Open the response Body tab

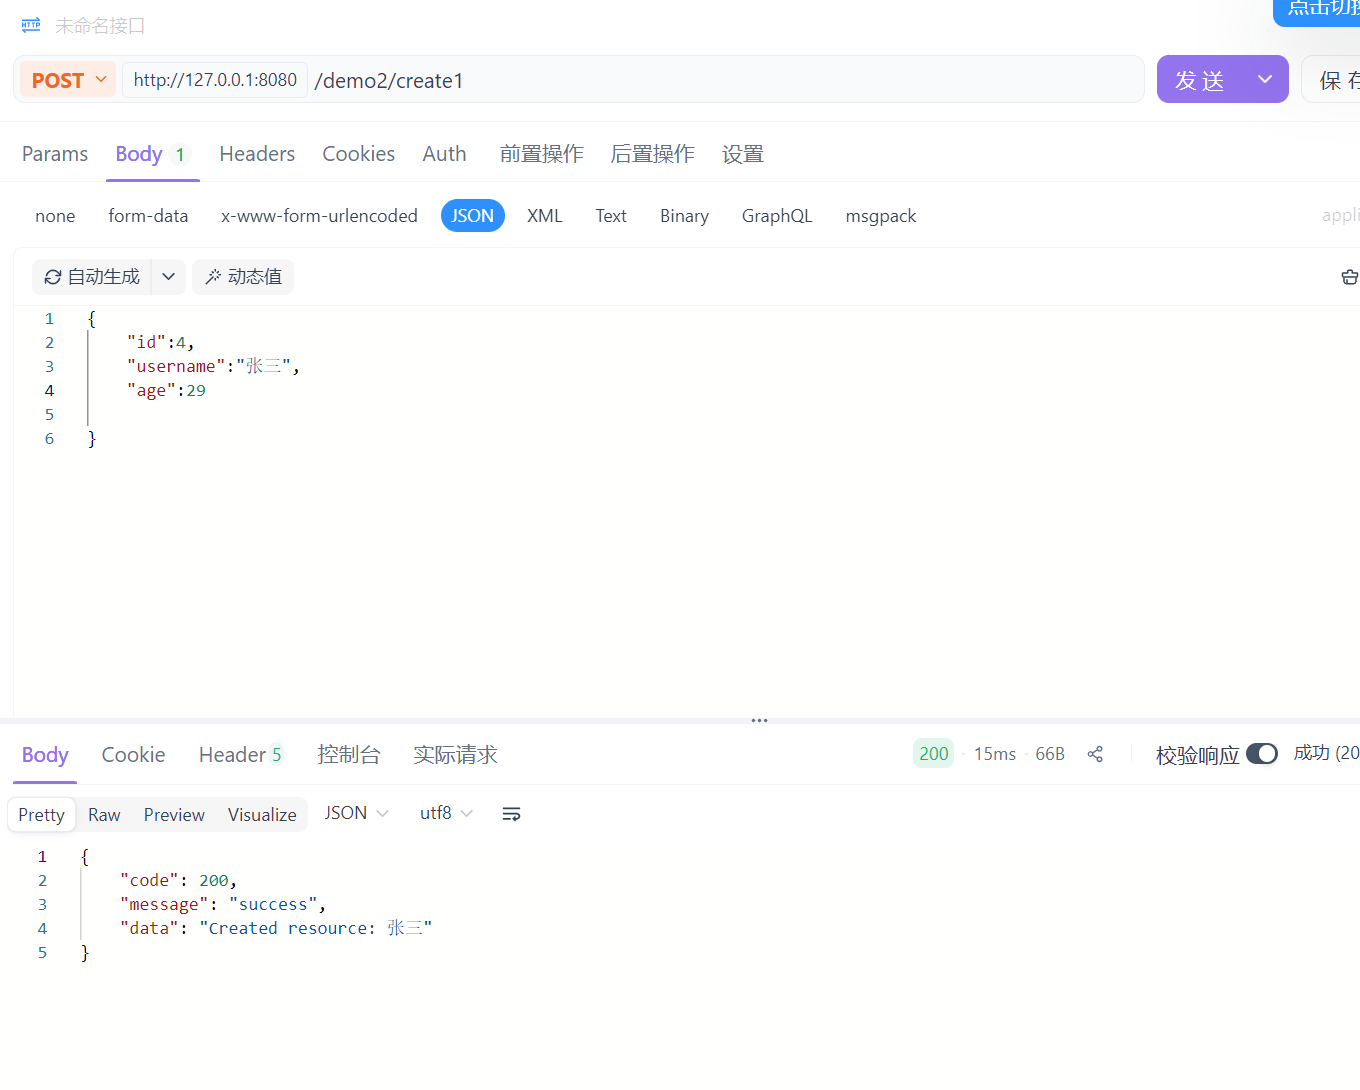pos(45,755)
